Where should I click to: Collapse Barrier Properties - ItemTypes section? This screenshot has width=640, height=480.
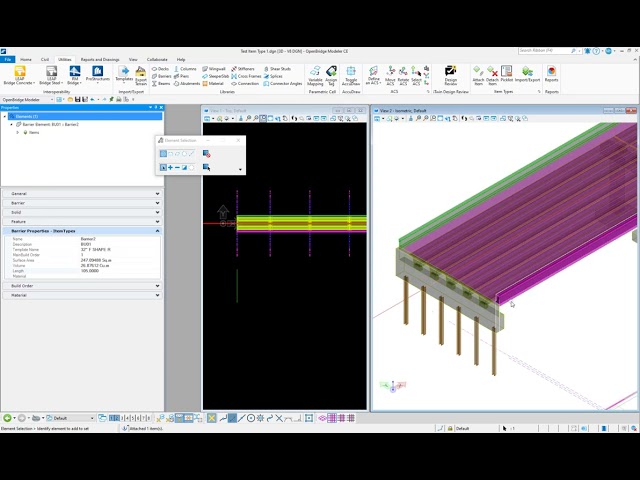(82, 231)
